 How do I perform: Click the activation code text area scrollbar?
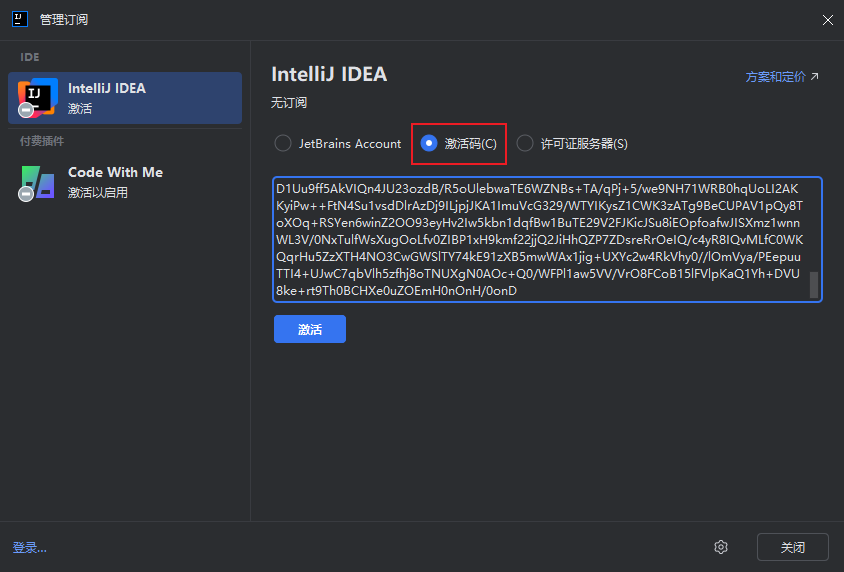(814, 285)
